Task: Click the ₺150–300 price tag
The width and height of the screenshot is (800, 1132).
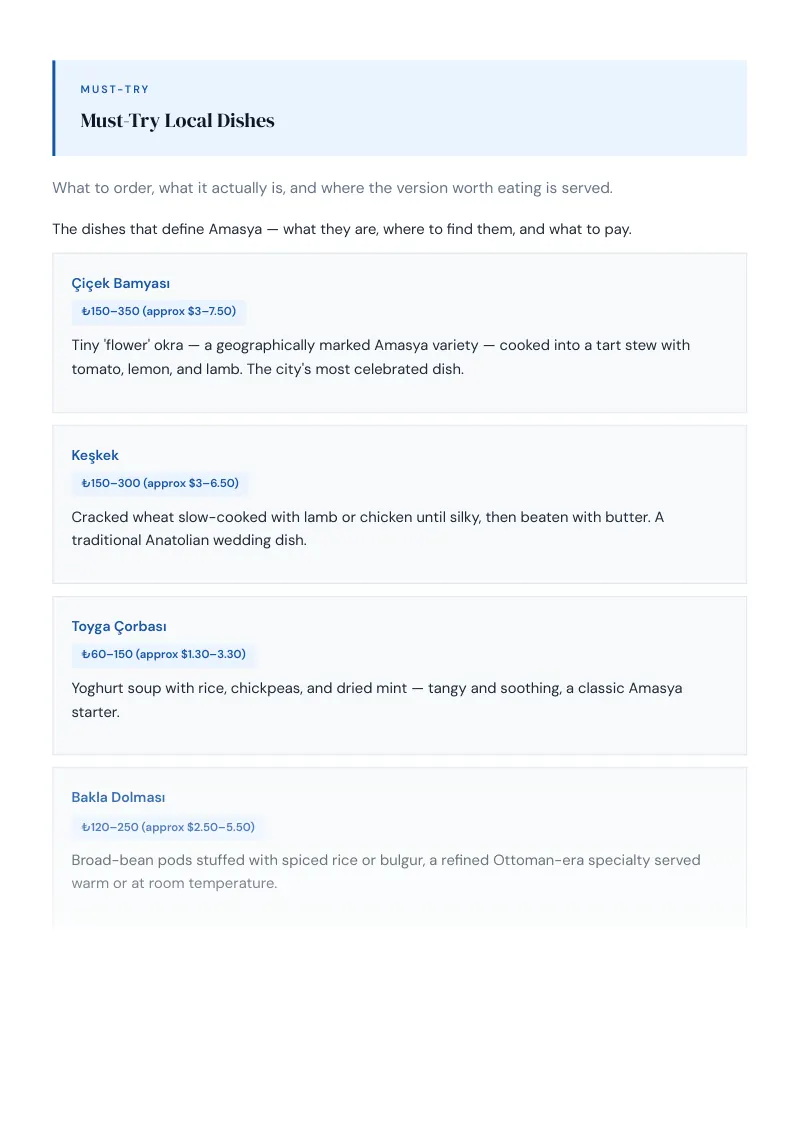Action: 160,484
